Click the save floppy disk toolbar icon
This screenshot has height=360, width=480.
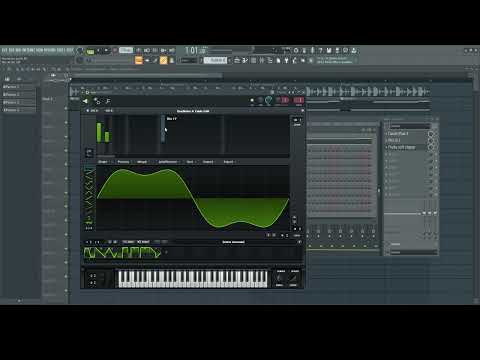coord(329,50)
